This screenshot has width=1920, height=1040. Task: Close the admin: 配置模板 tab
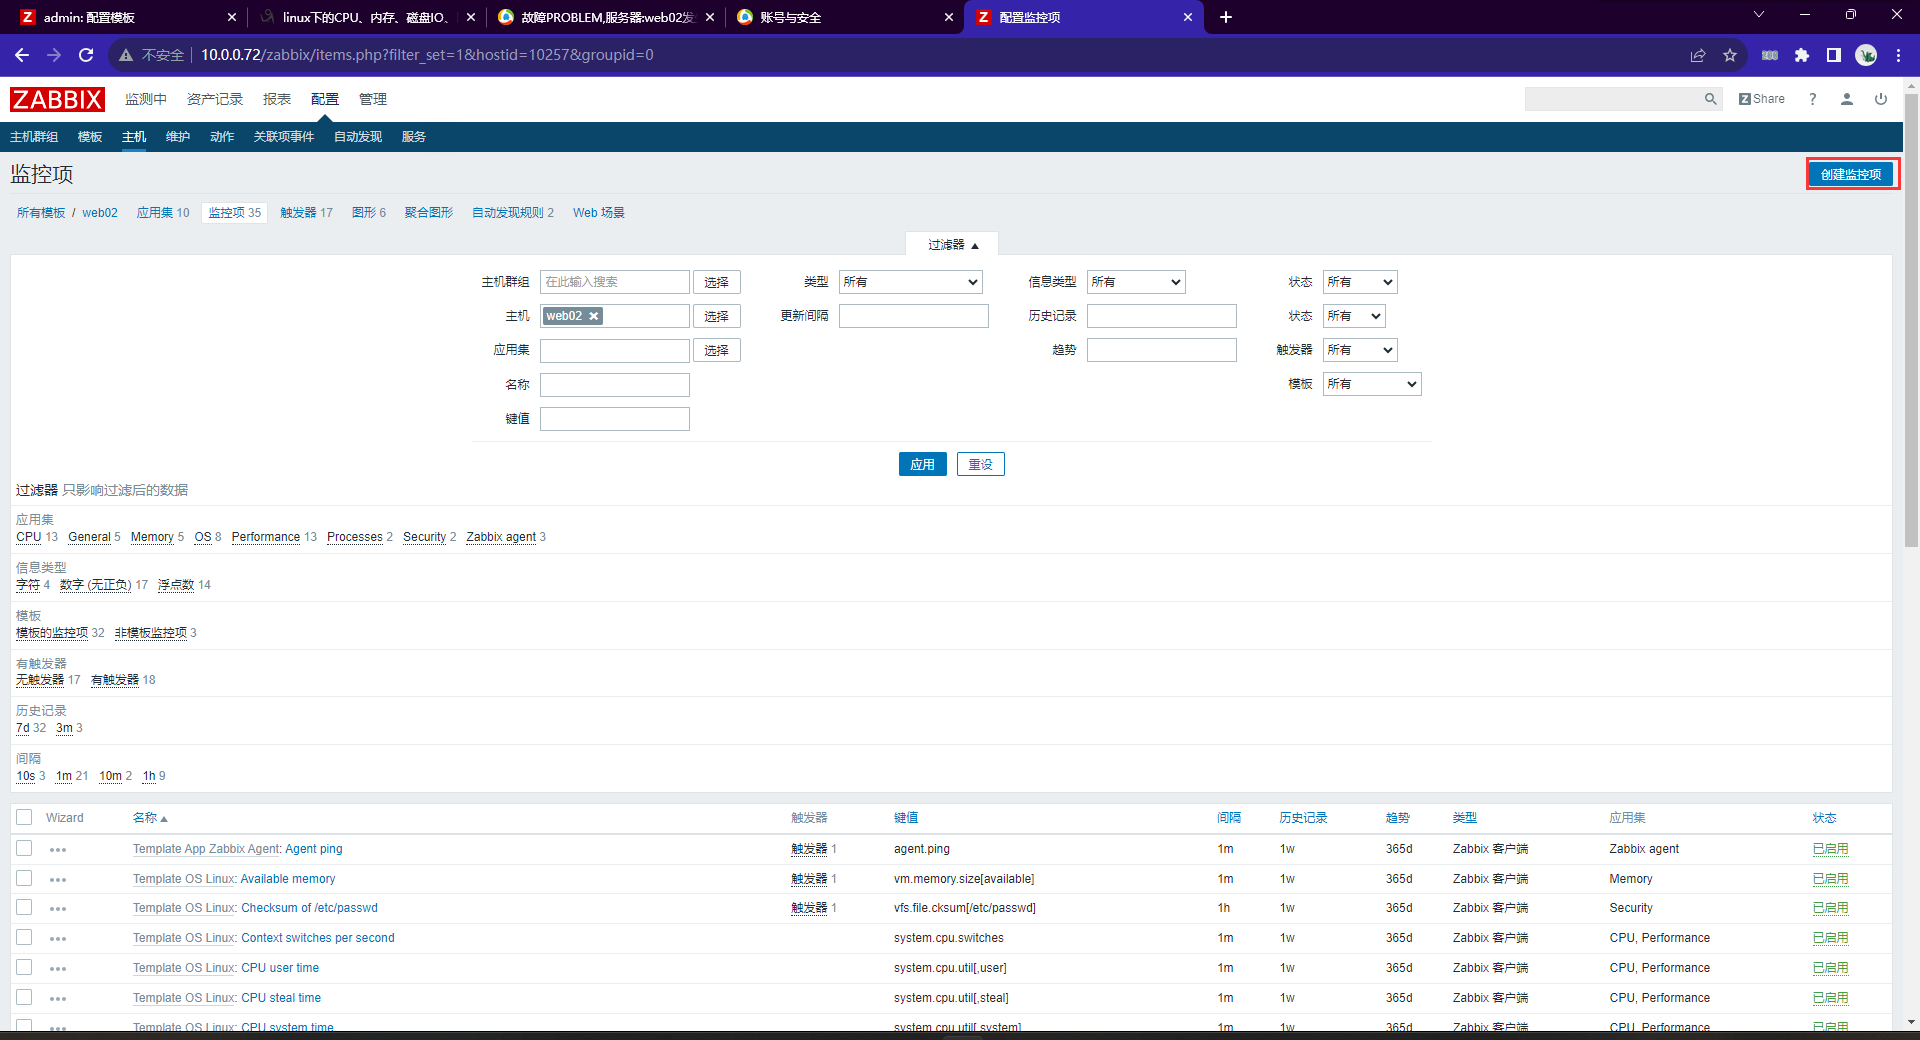(x=232, y=17)
